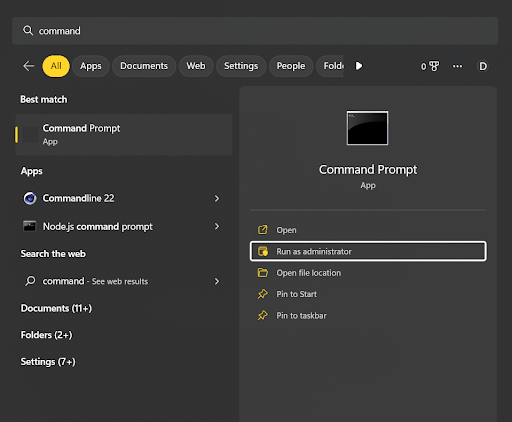Switch to the Apps filter tab
512x422 pixels.
(91, 66)
